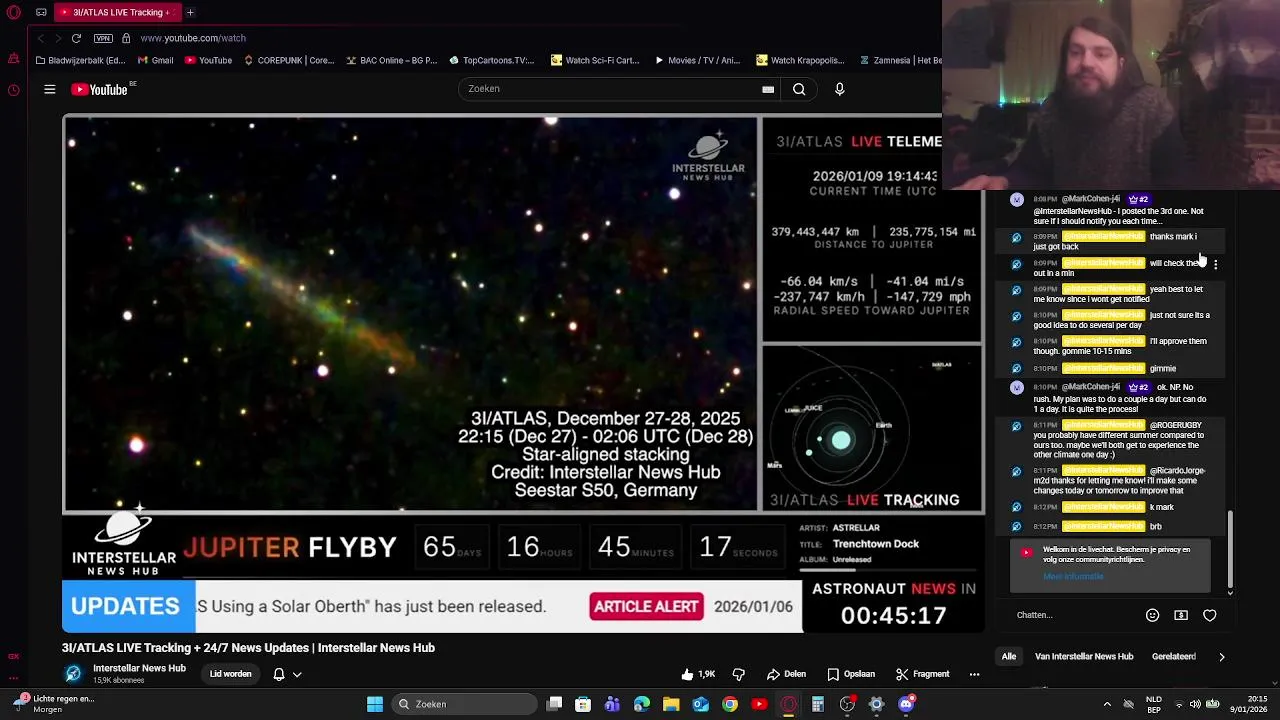
Task: Open the Opera main menu icon
Action: [13, 12]
